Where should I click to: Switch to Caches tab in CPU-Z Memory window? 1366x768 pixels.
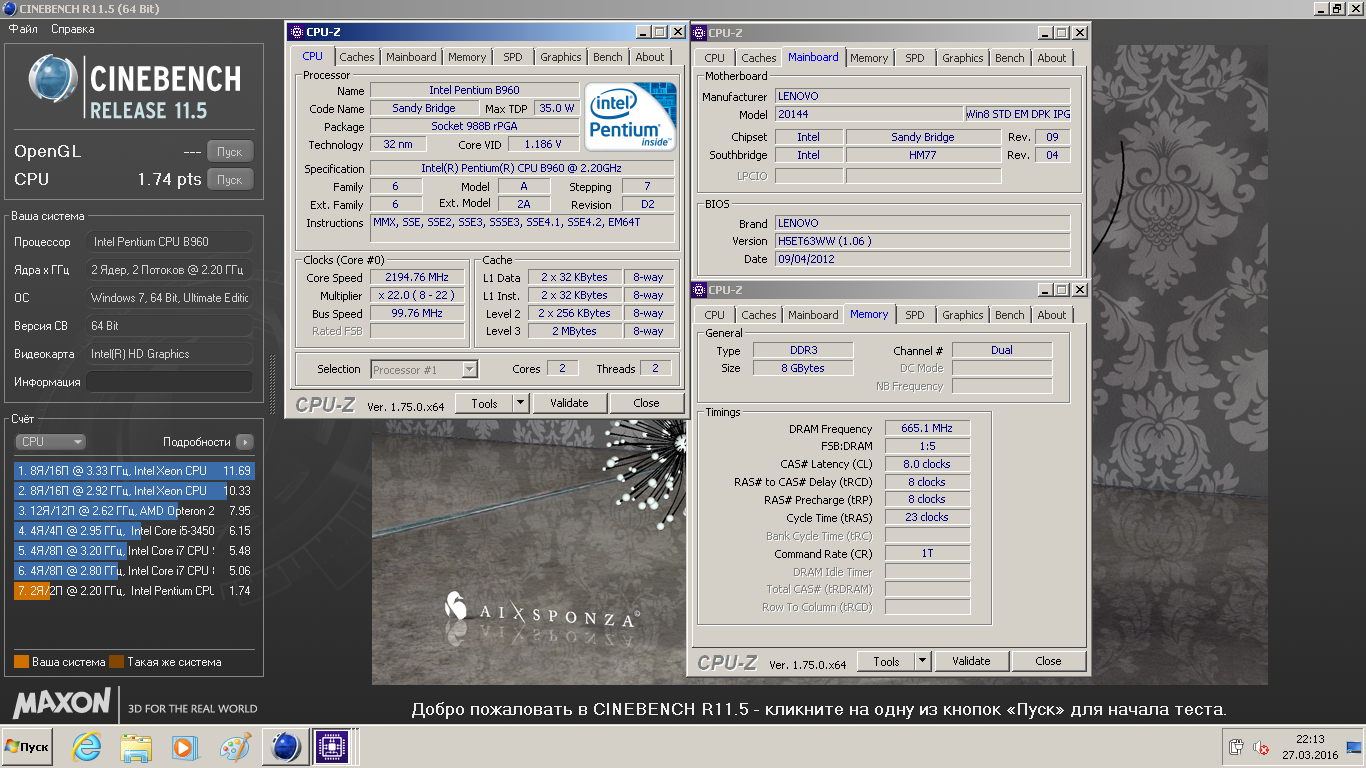759,315
